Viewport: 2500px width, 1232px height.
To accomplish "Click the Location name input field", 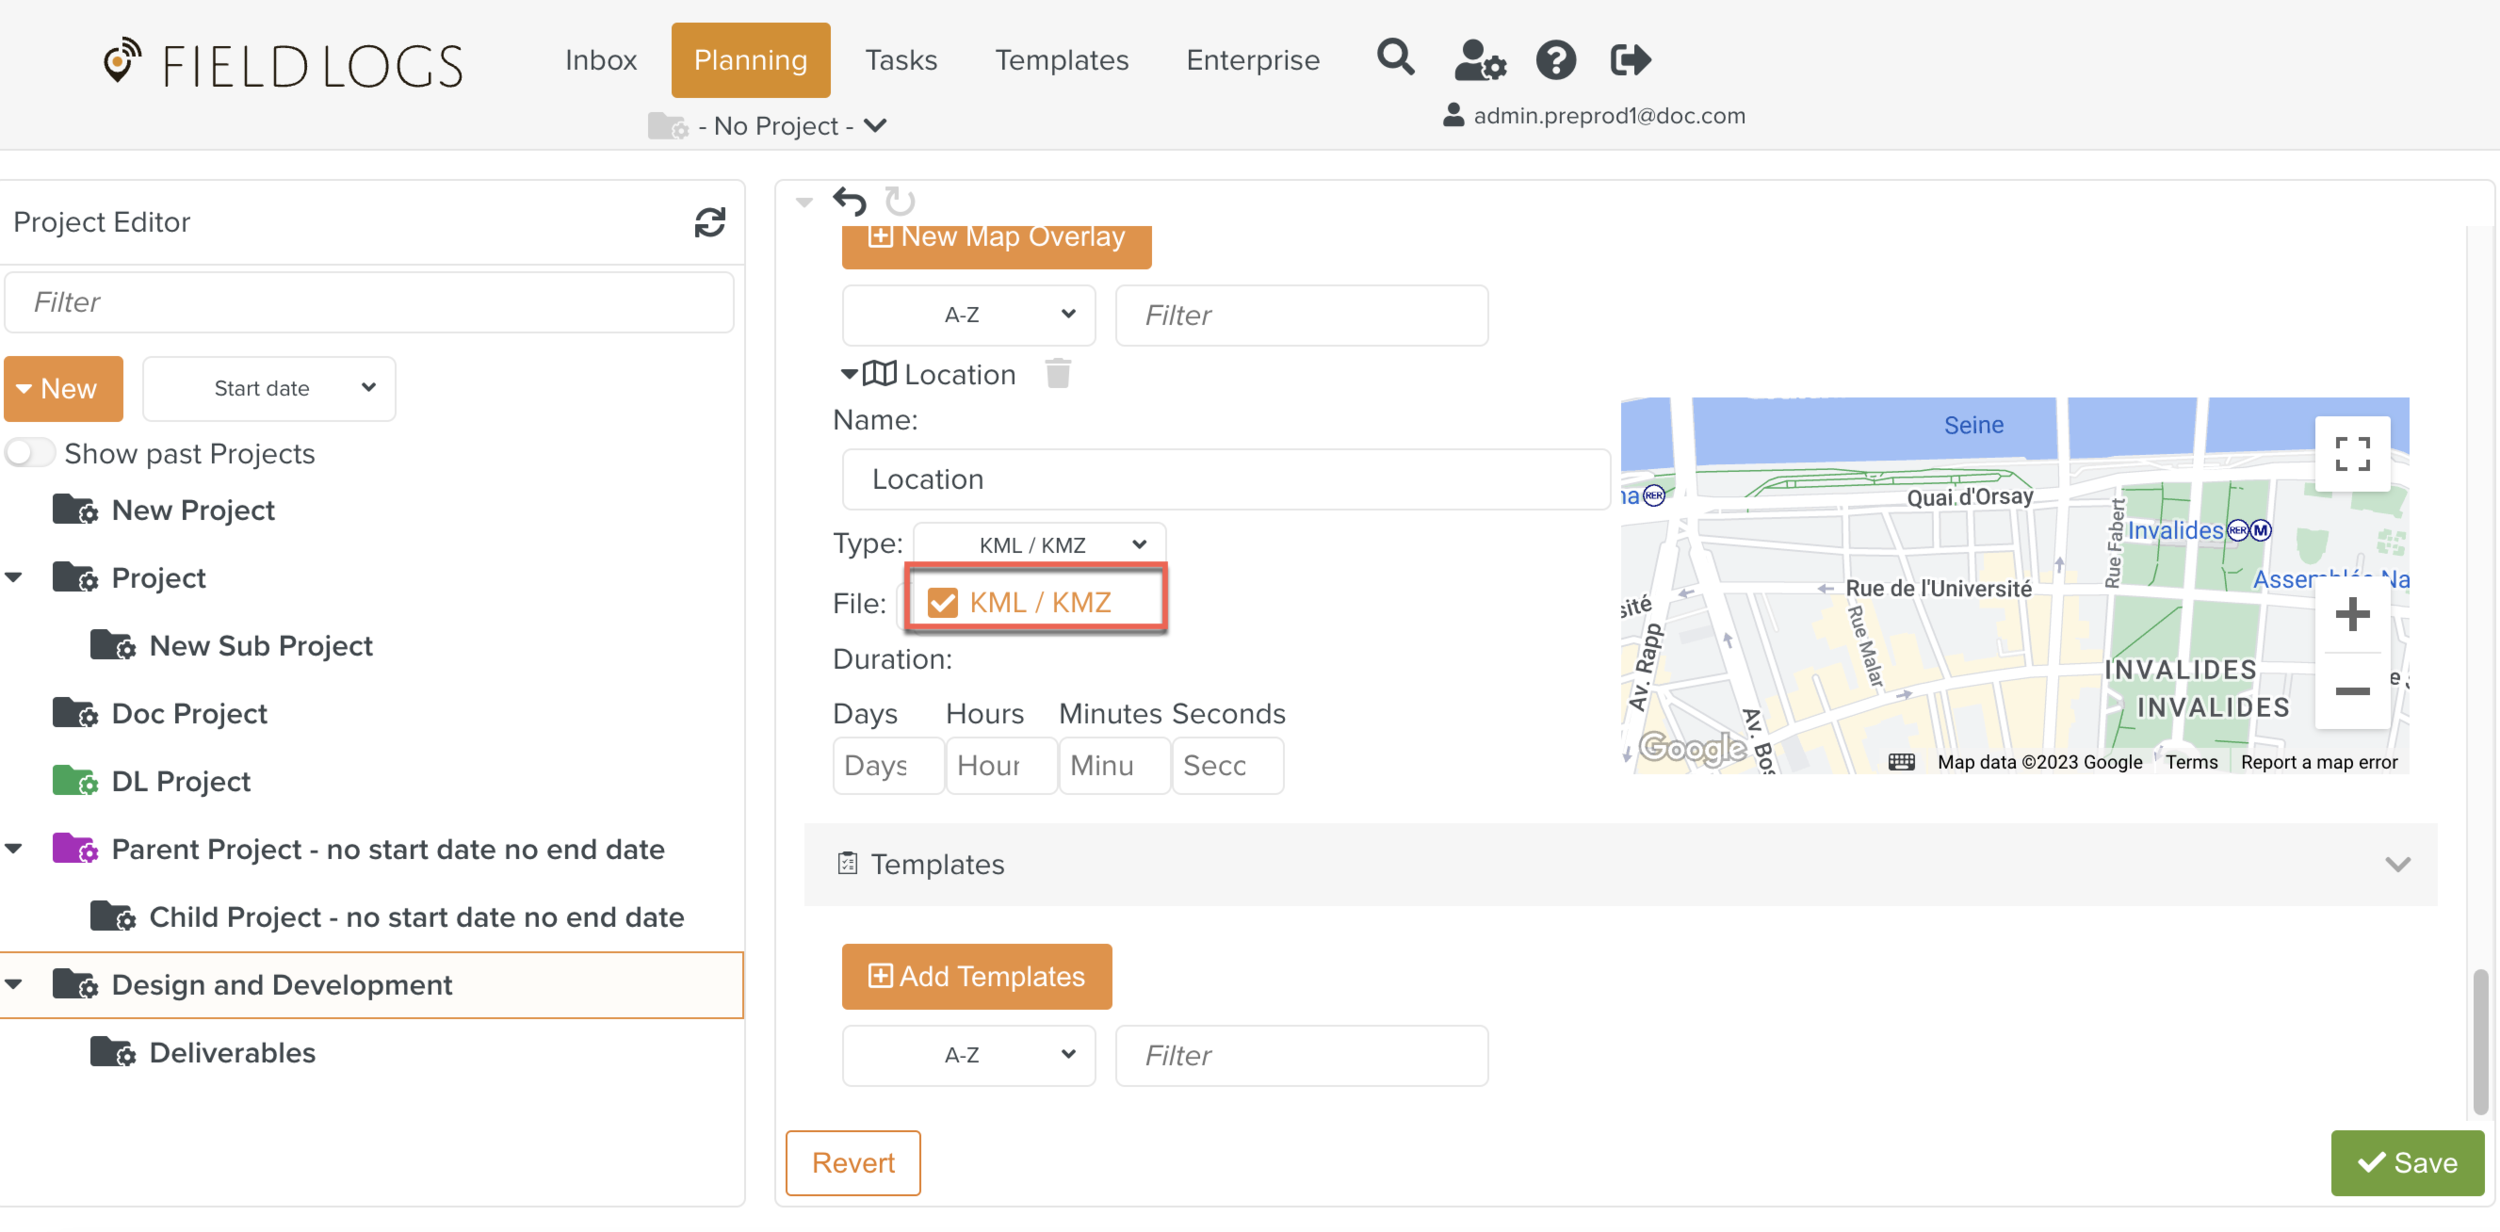I will tap(1225, 479).
